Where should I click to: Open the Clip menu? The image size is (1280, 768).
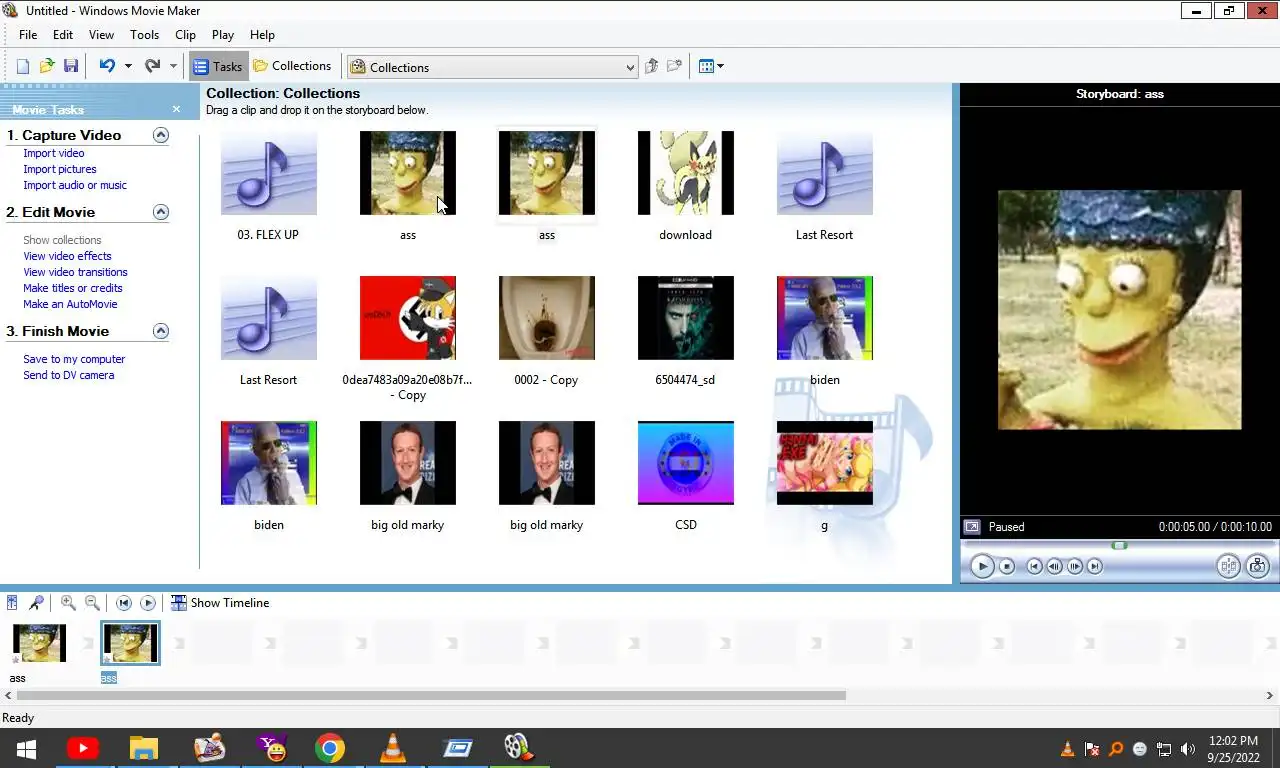pyautogui.click(x=185, y=34)
